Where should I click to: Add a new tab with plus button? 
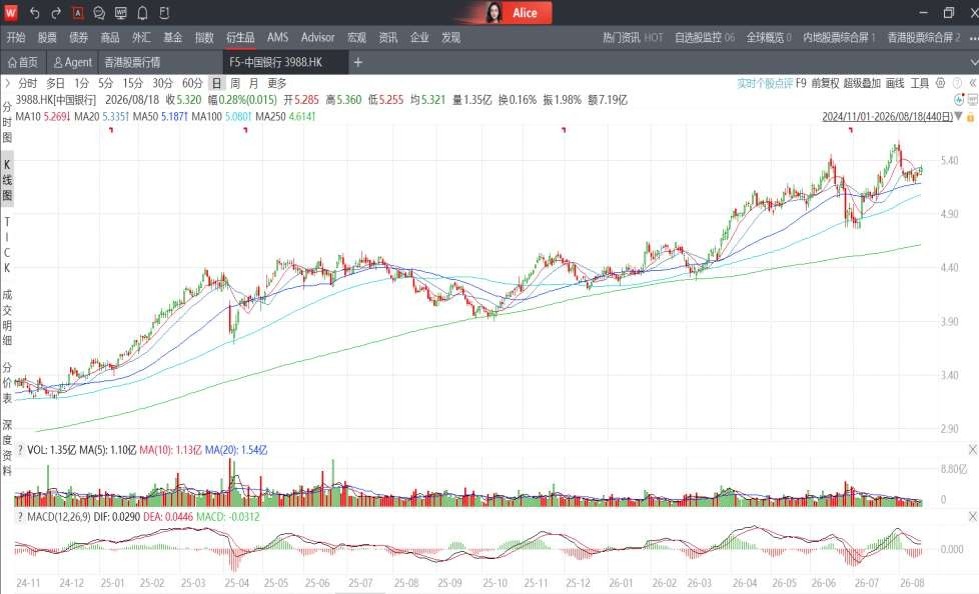(x=358, y=62)
